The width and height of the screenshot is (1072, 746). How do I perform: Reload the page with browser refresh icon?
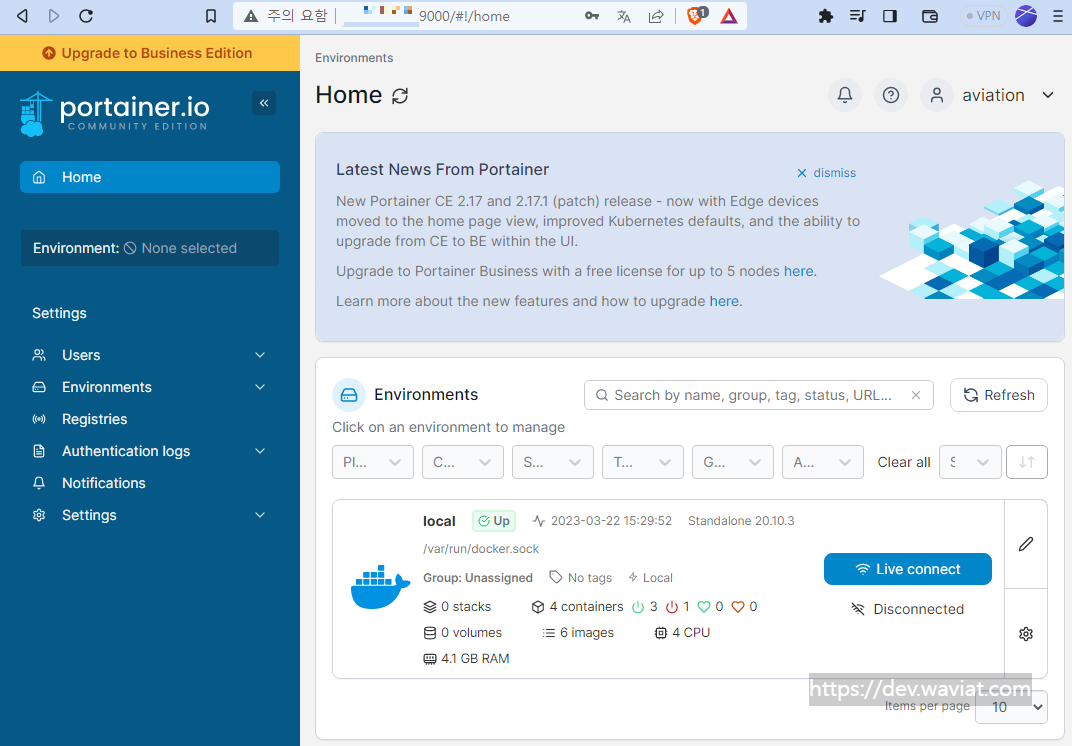click(86, 16)
